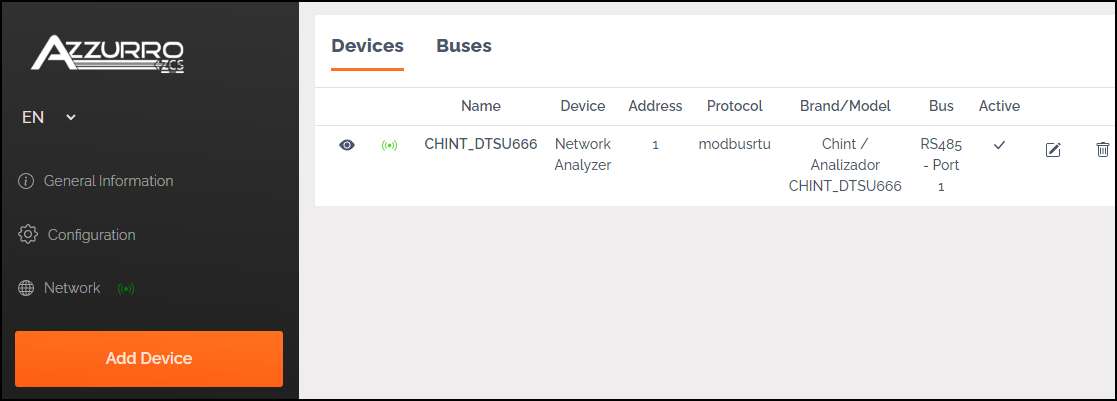
Task: Click the Configuration gear icon
Action: click(28, 234)
